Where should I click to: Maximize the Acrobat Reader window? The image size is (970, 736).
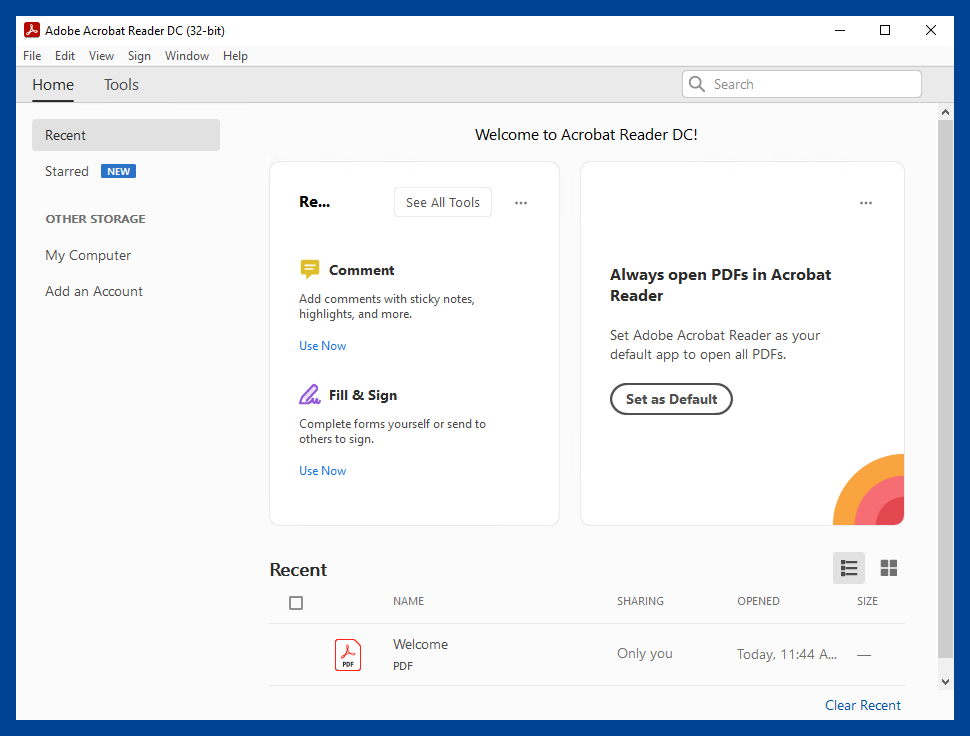point(885,30)
